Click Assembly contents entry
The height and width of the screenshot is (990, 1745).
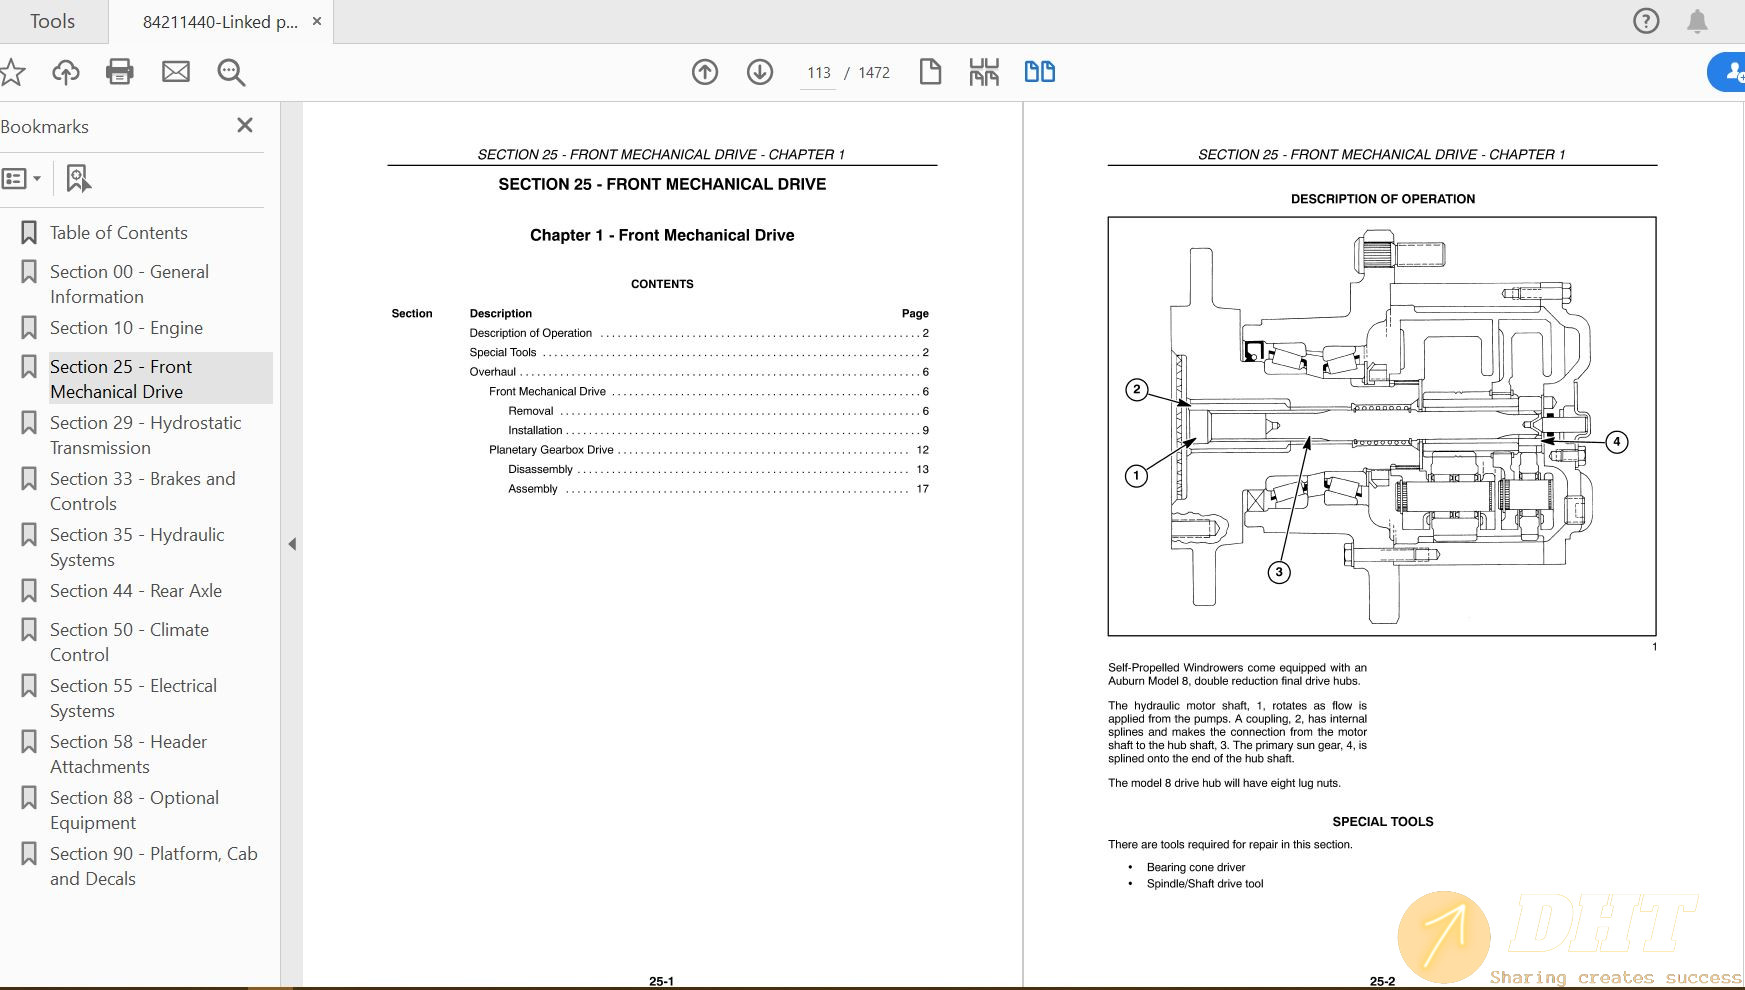point(718,489)
